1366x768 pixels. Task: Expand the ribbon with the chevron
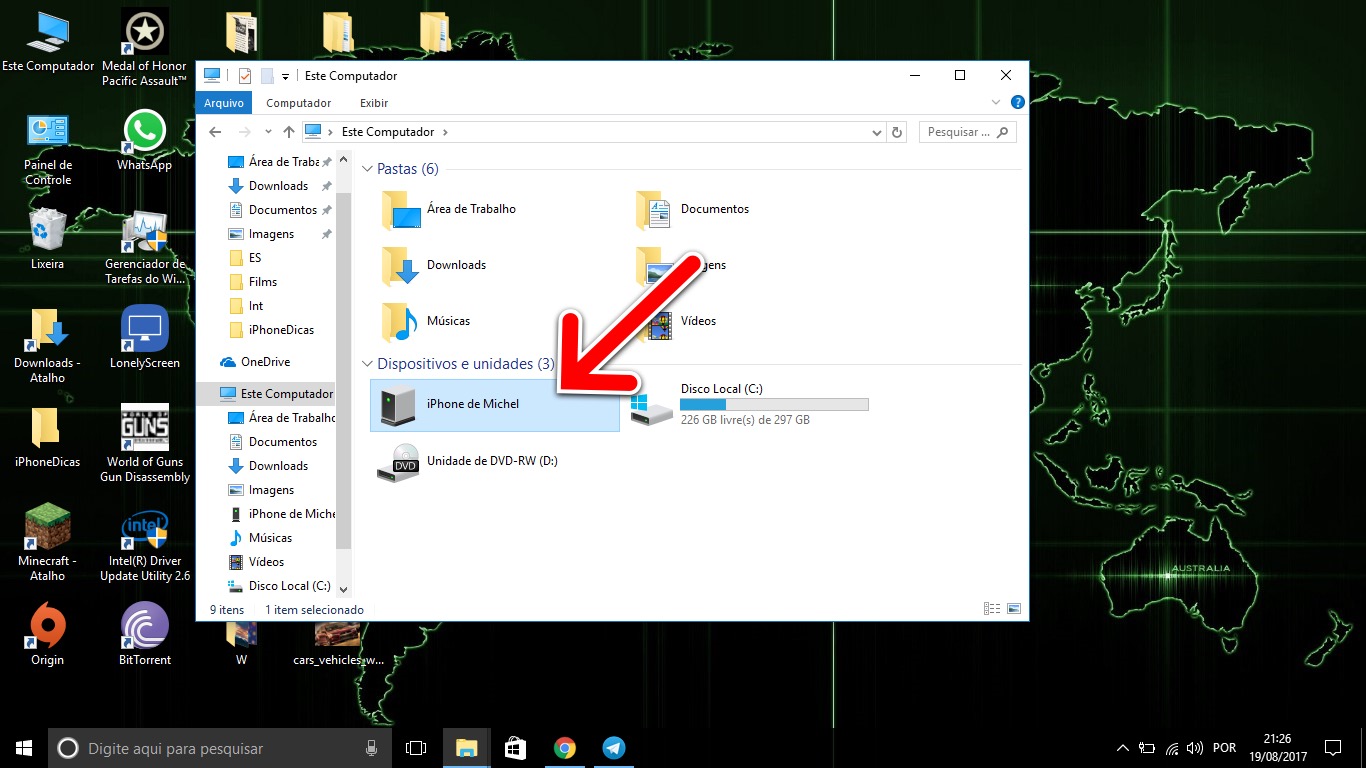coord(995,102)
